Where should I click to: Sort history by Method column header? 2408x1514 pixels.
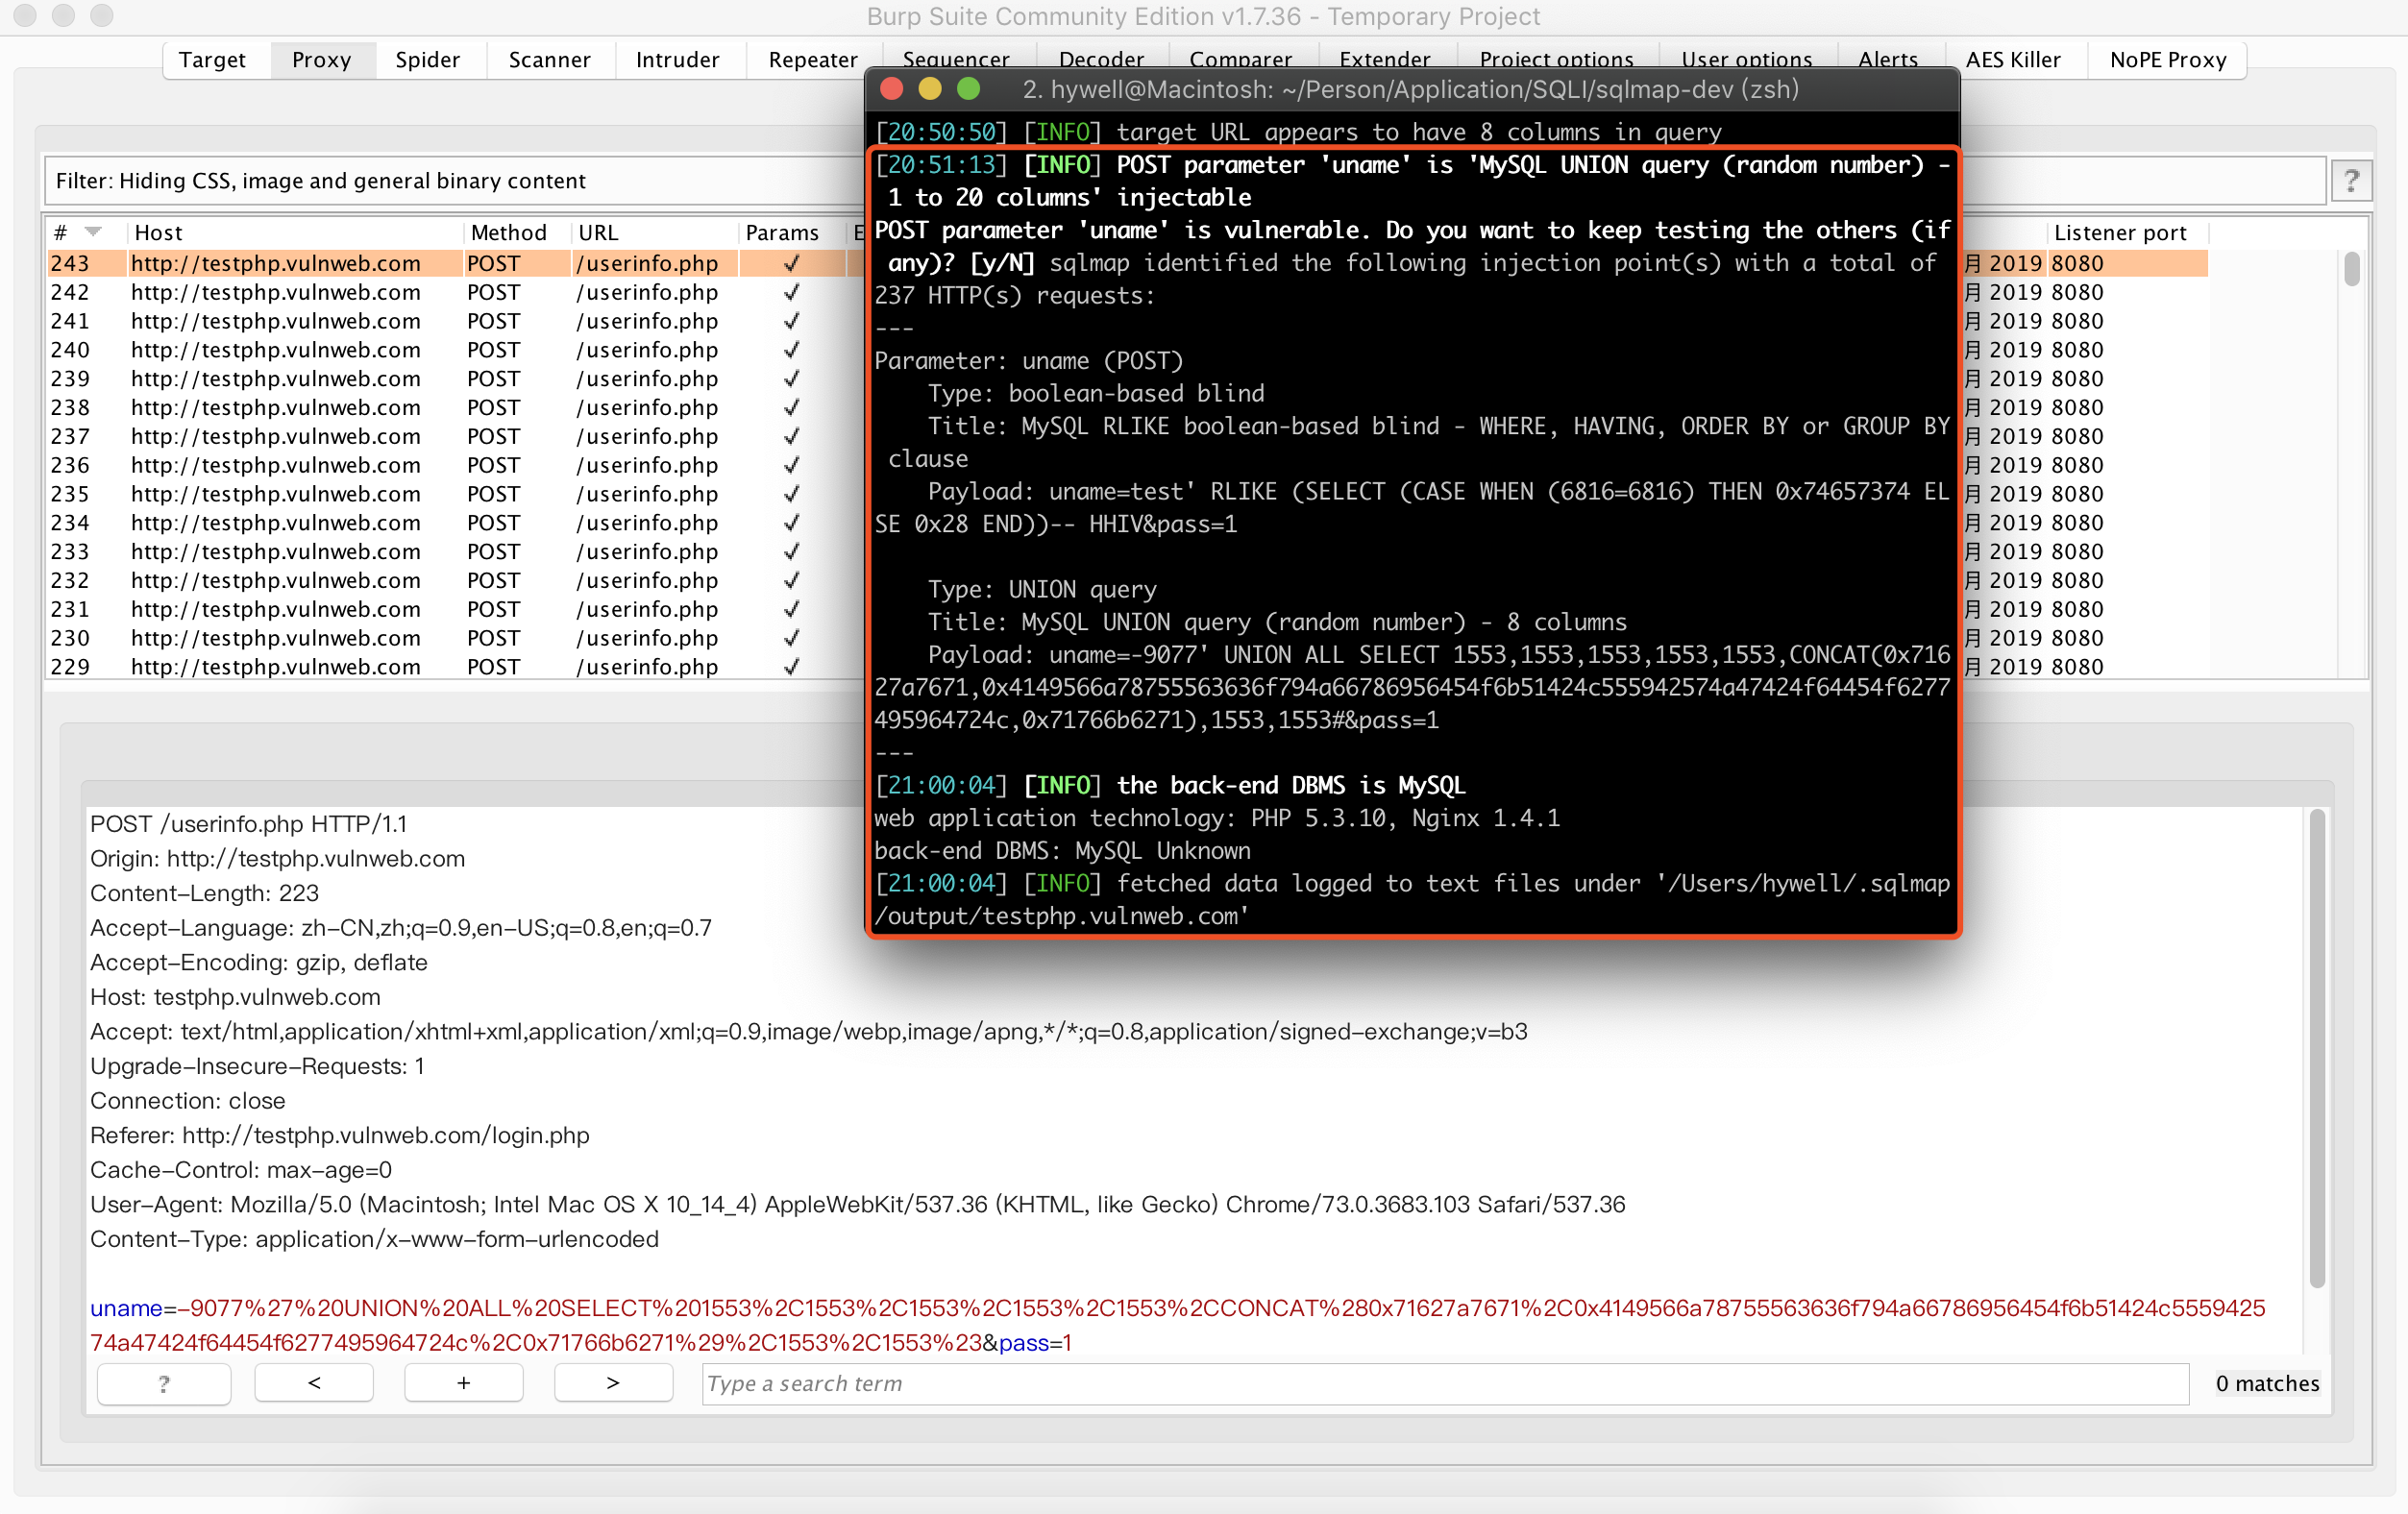click(x=508, y=233)
